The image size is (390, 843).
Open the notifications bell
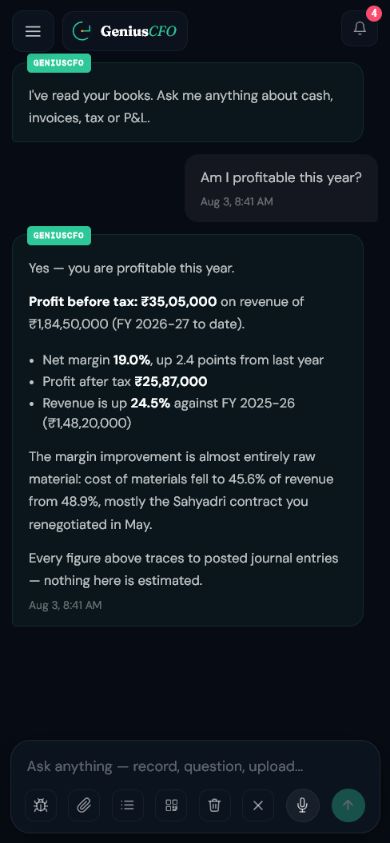pos(359,29)
